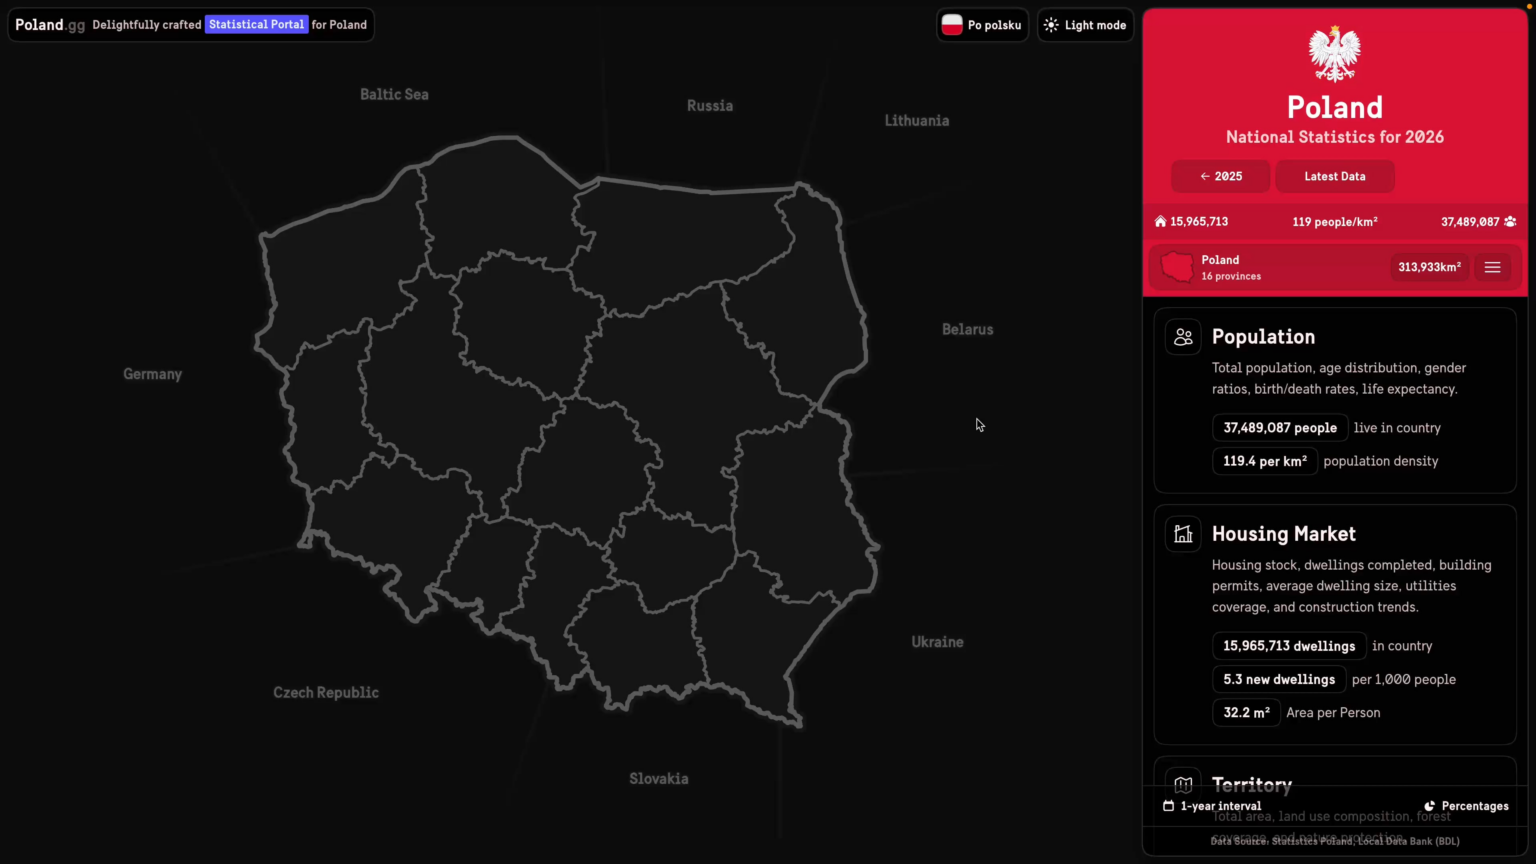
Task: Click the 313,933km² area badge
Action: 1429,267
